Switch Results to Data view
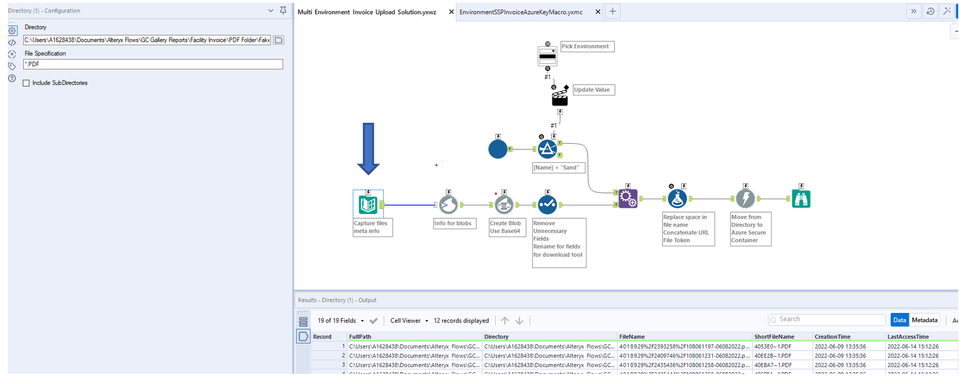The width and height of the screenshot is (967, 384). coord(900,320)
